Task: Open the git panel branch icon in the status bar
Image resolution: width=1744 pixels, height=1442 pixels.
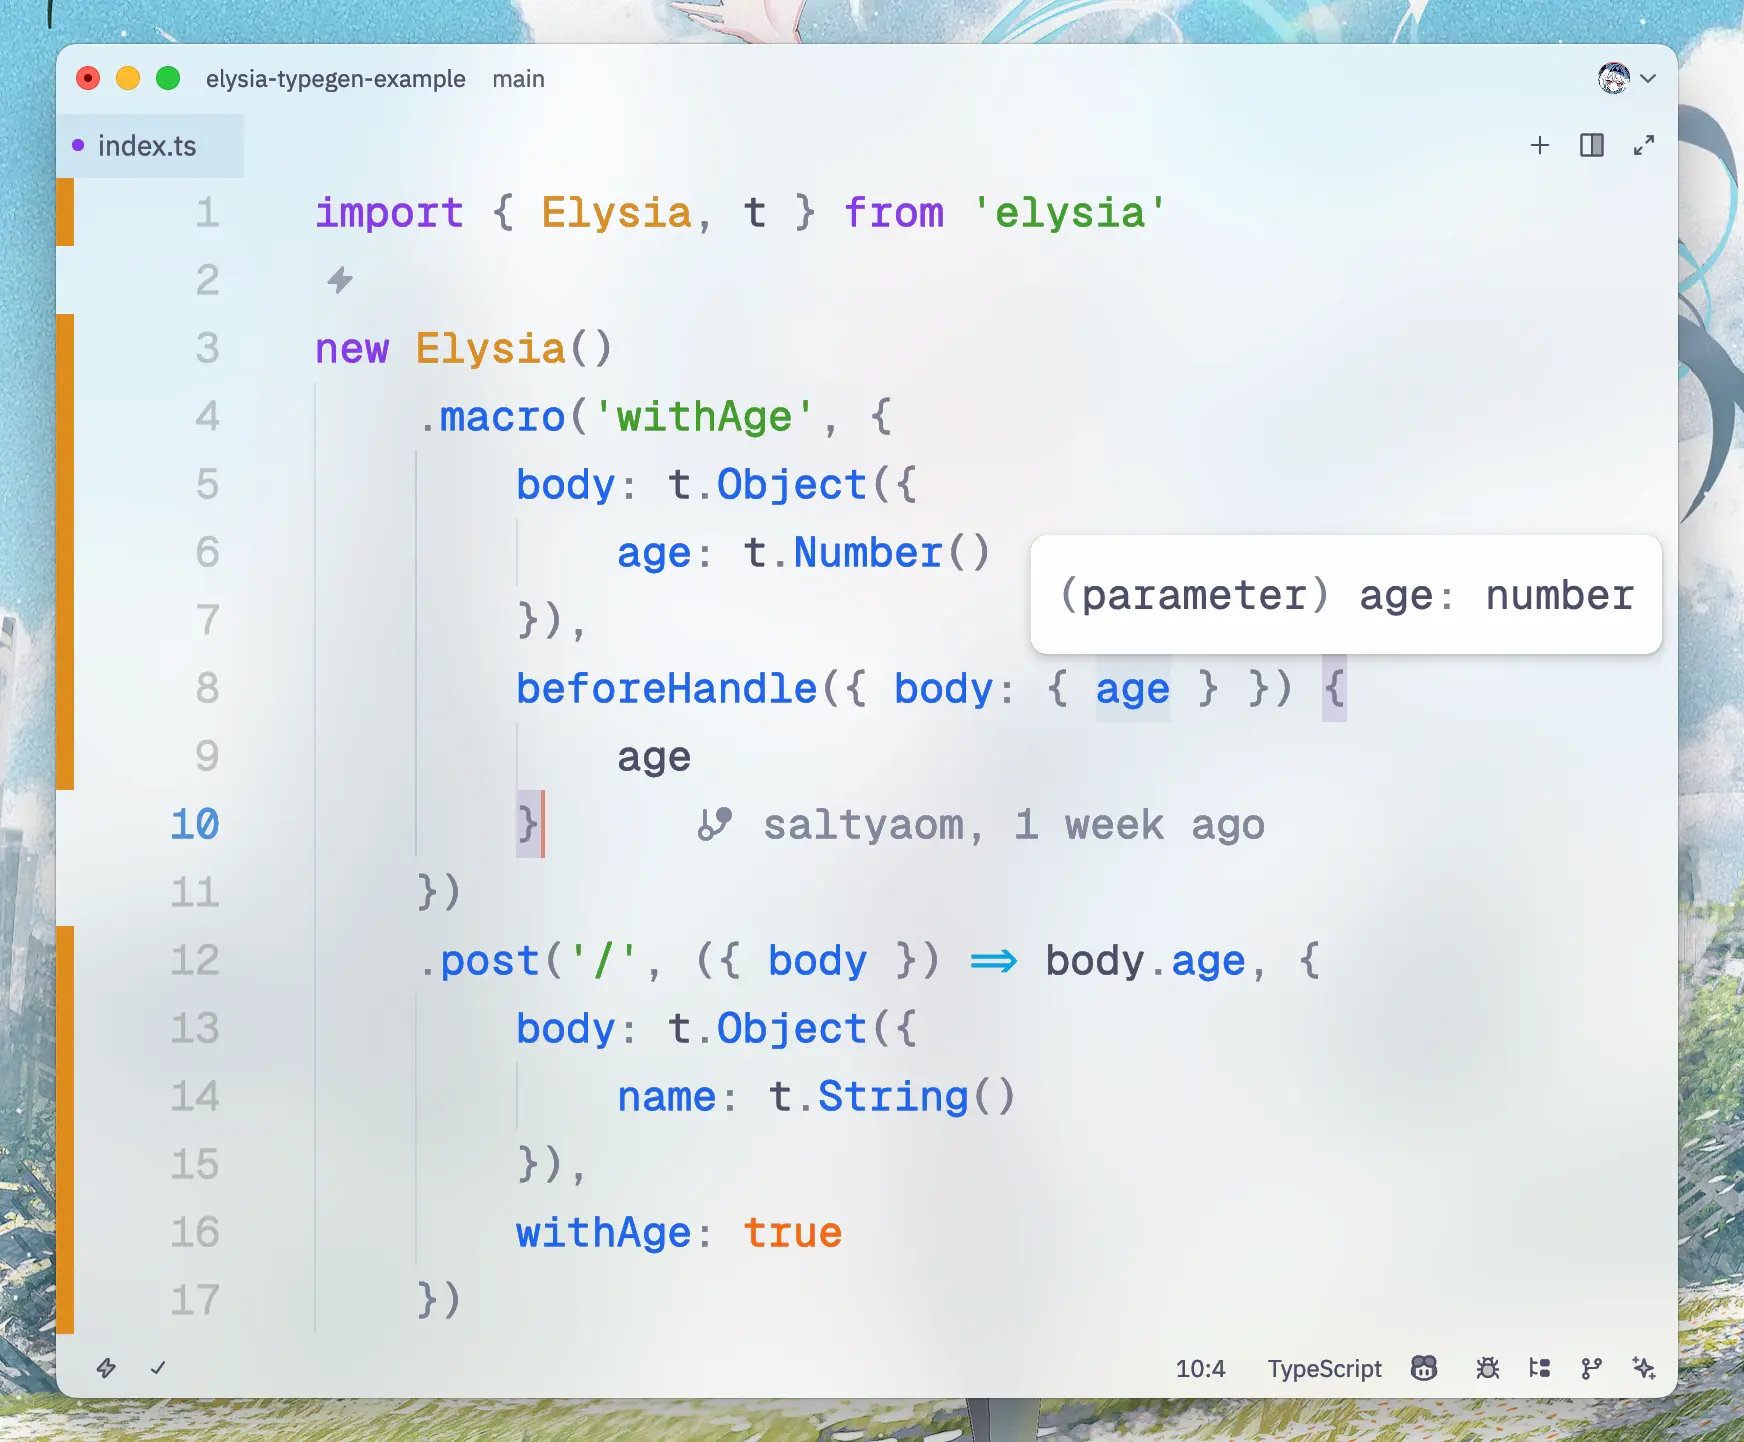Action: 1592,1368
